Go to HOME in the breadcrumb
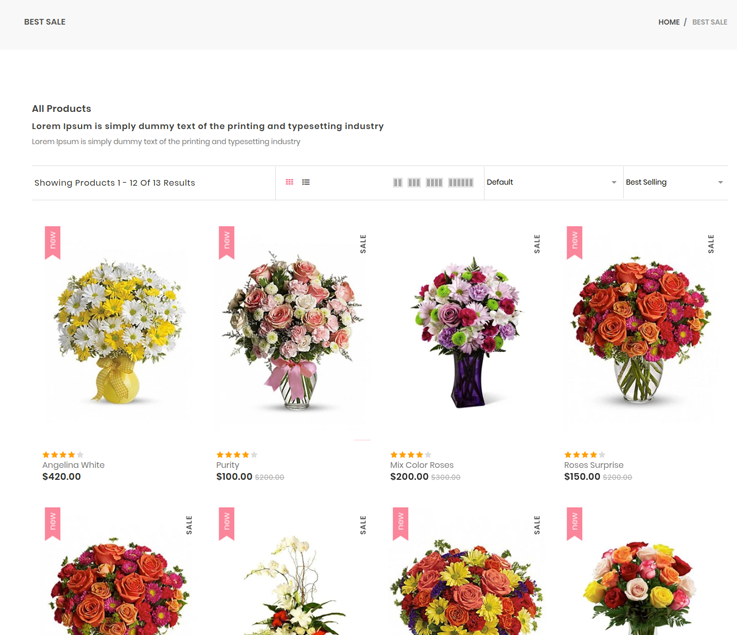737x635 pixels. tap(669, 22)
